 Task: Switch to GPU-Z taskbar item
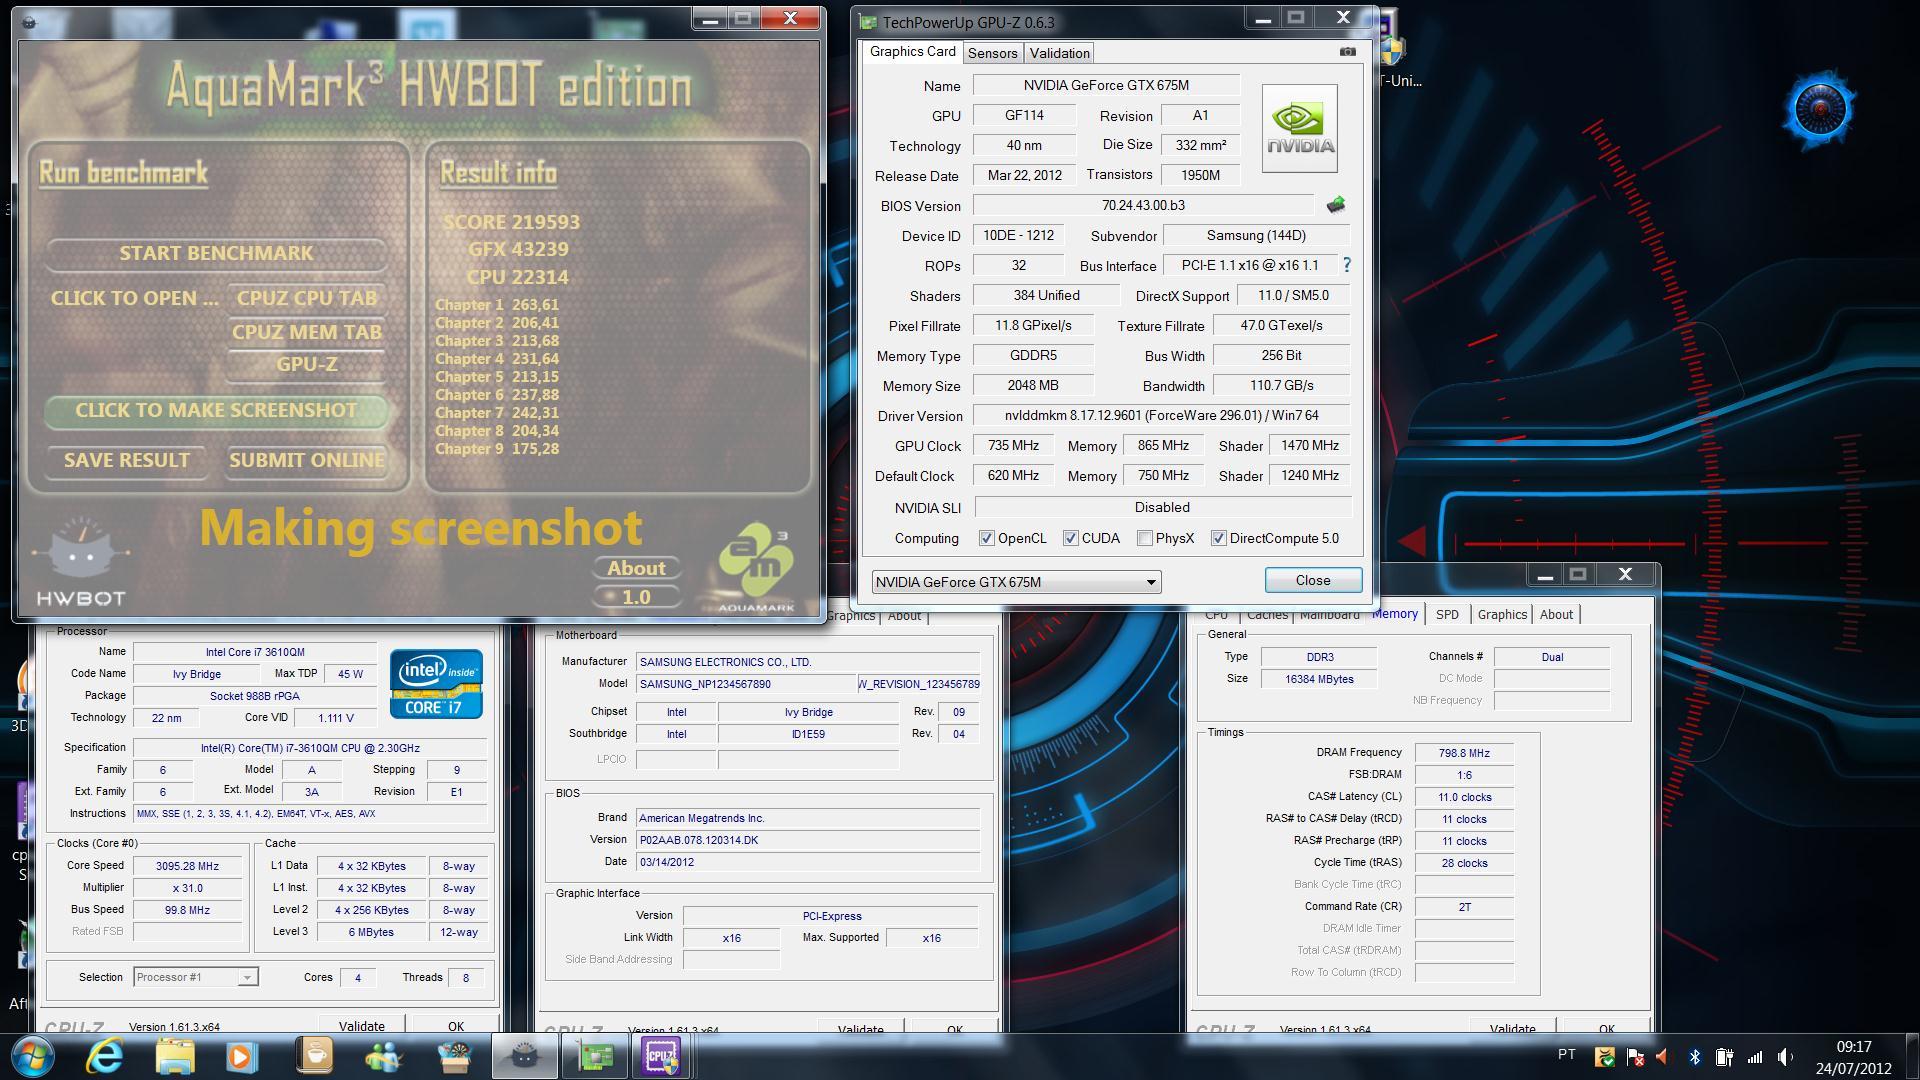click(x=594, y=1056)
